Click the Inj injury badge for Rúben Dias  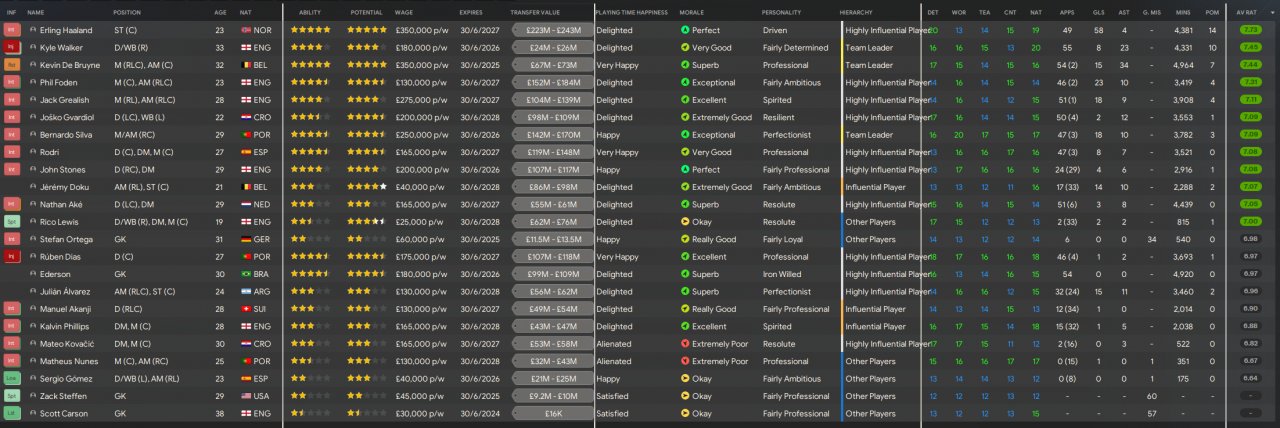click(x=12, y=257)
